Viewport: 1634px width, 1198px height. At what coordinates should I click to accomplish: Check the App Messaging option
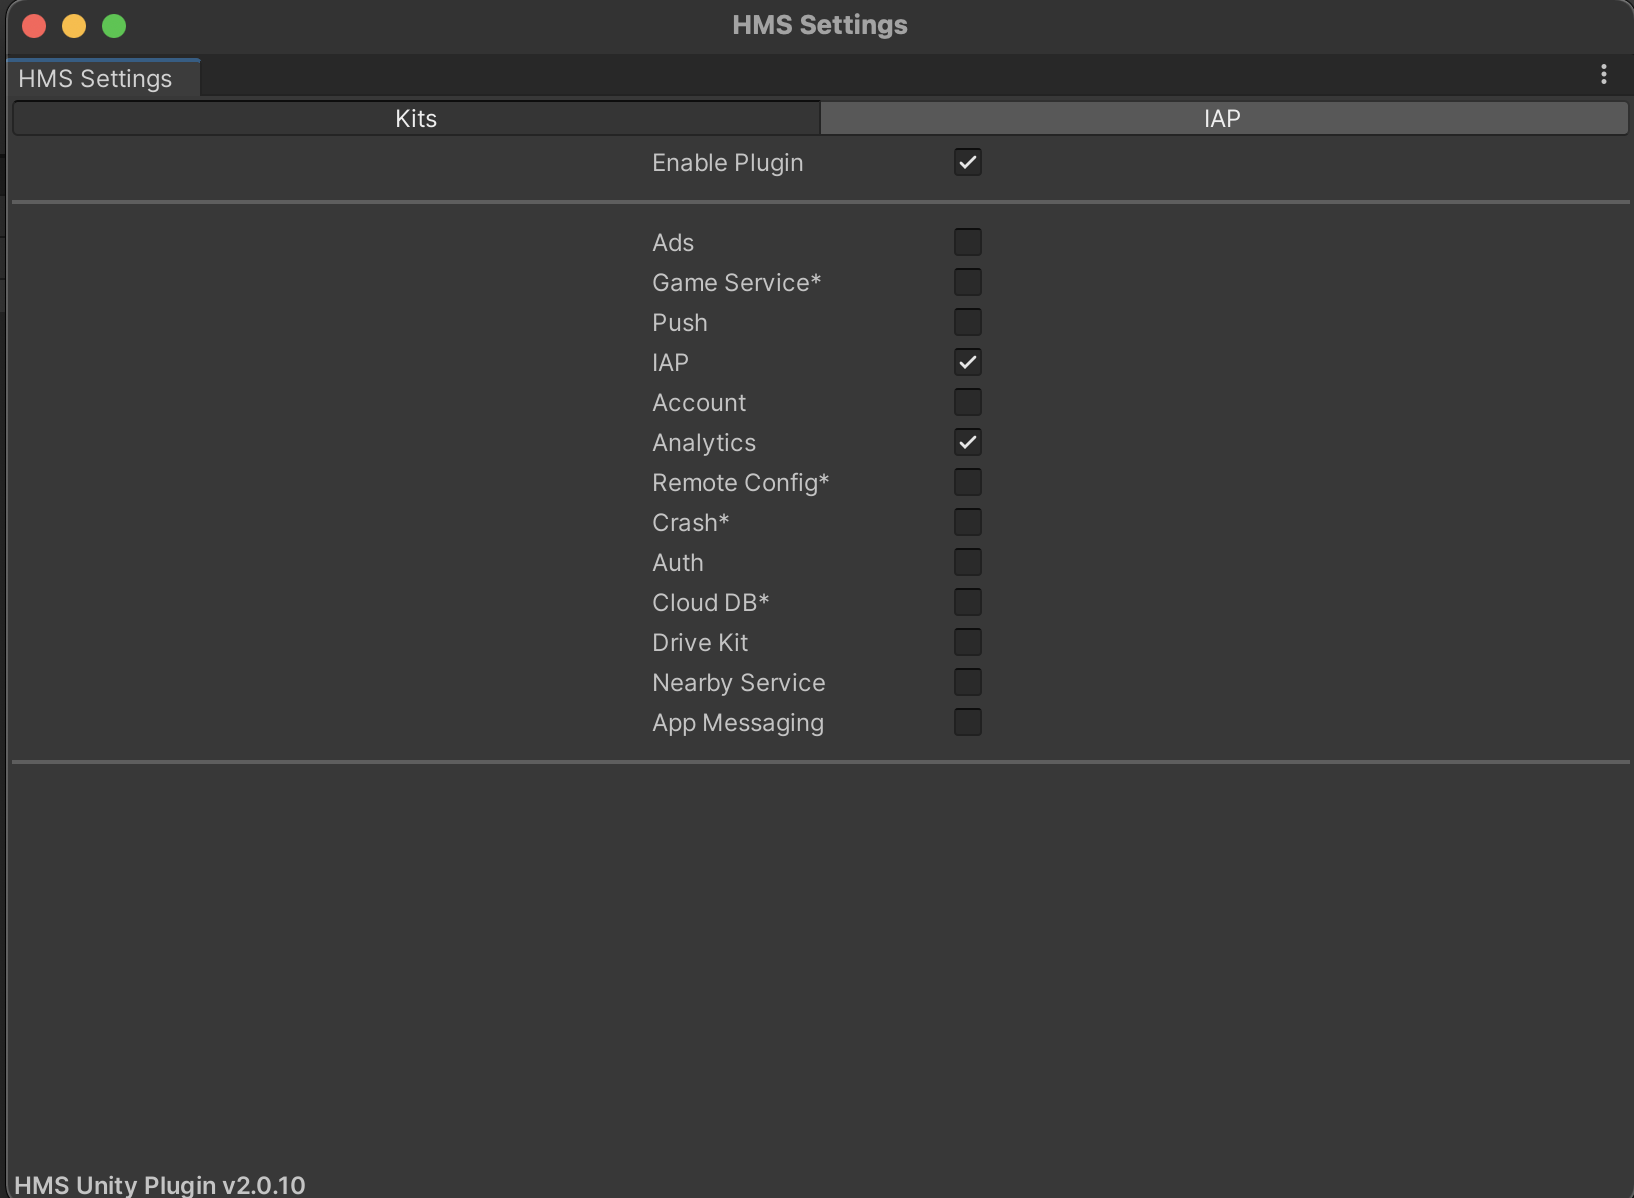point(967,722)
